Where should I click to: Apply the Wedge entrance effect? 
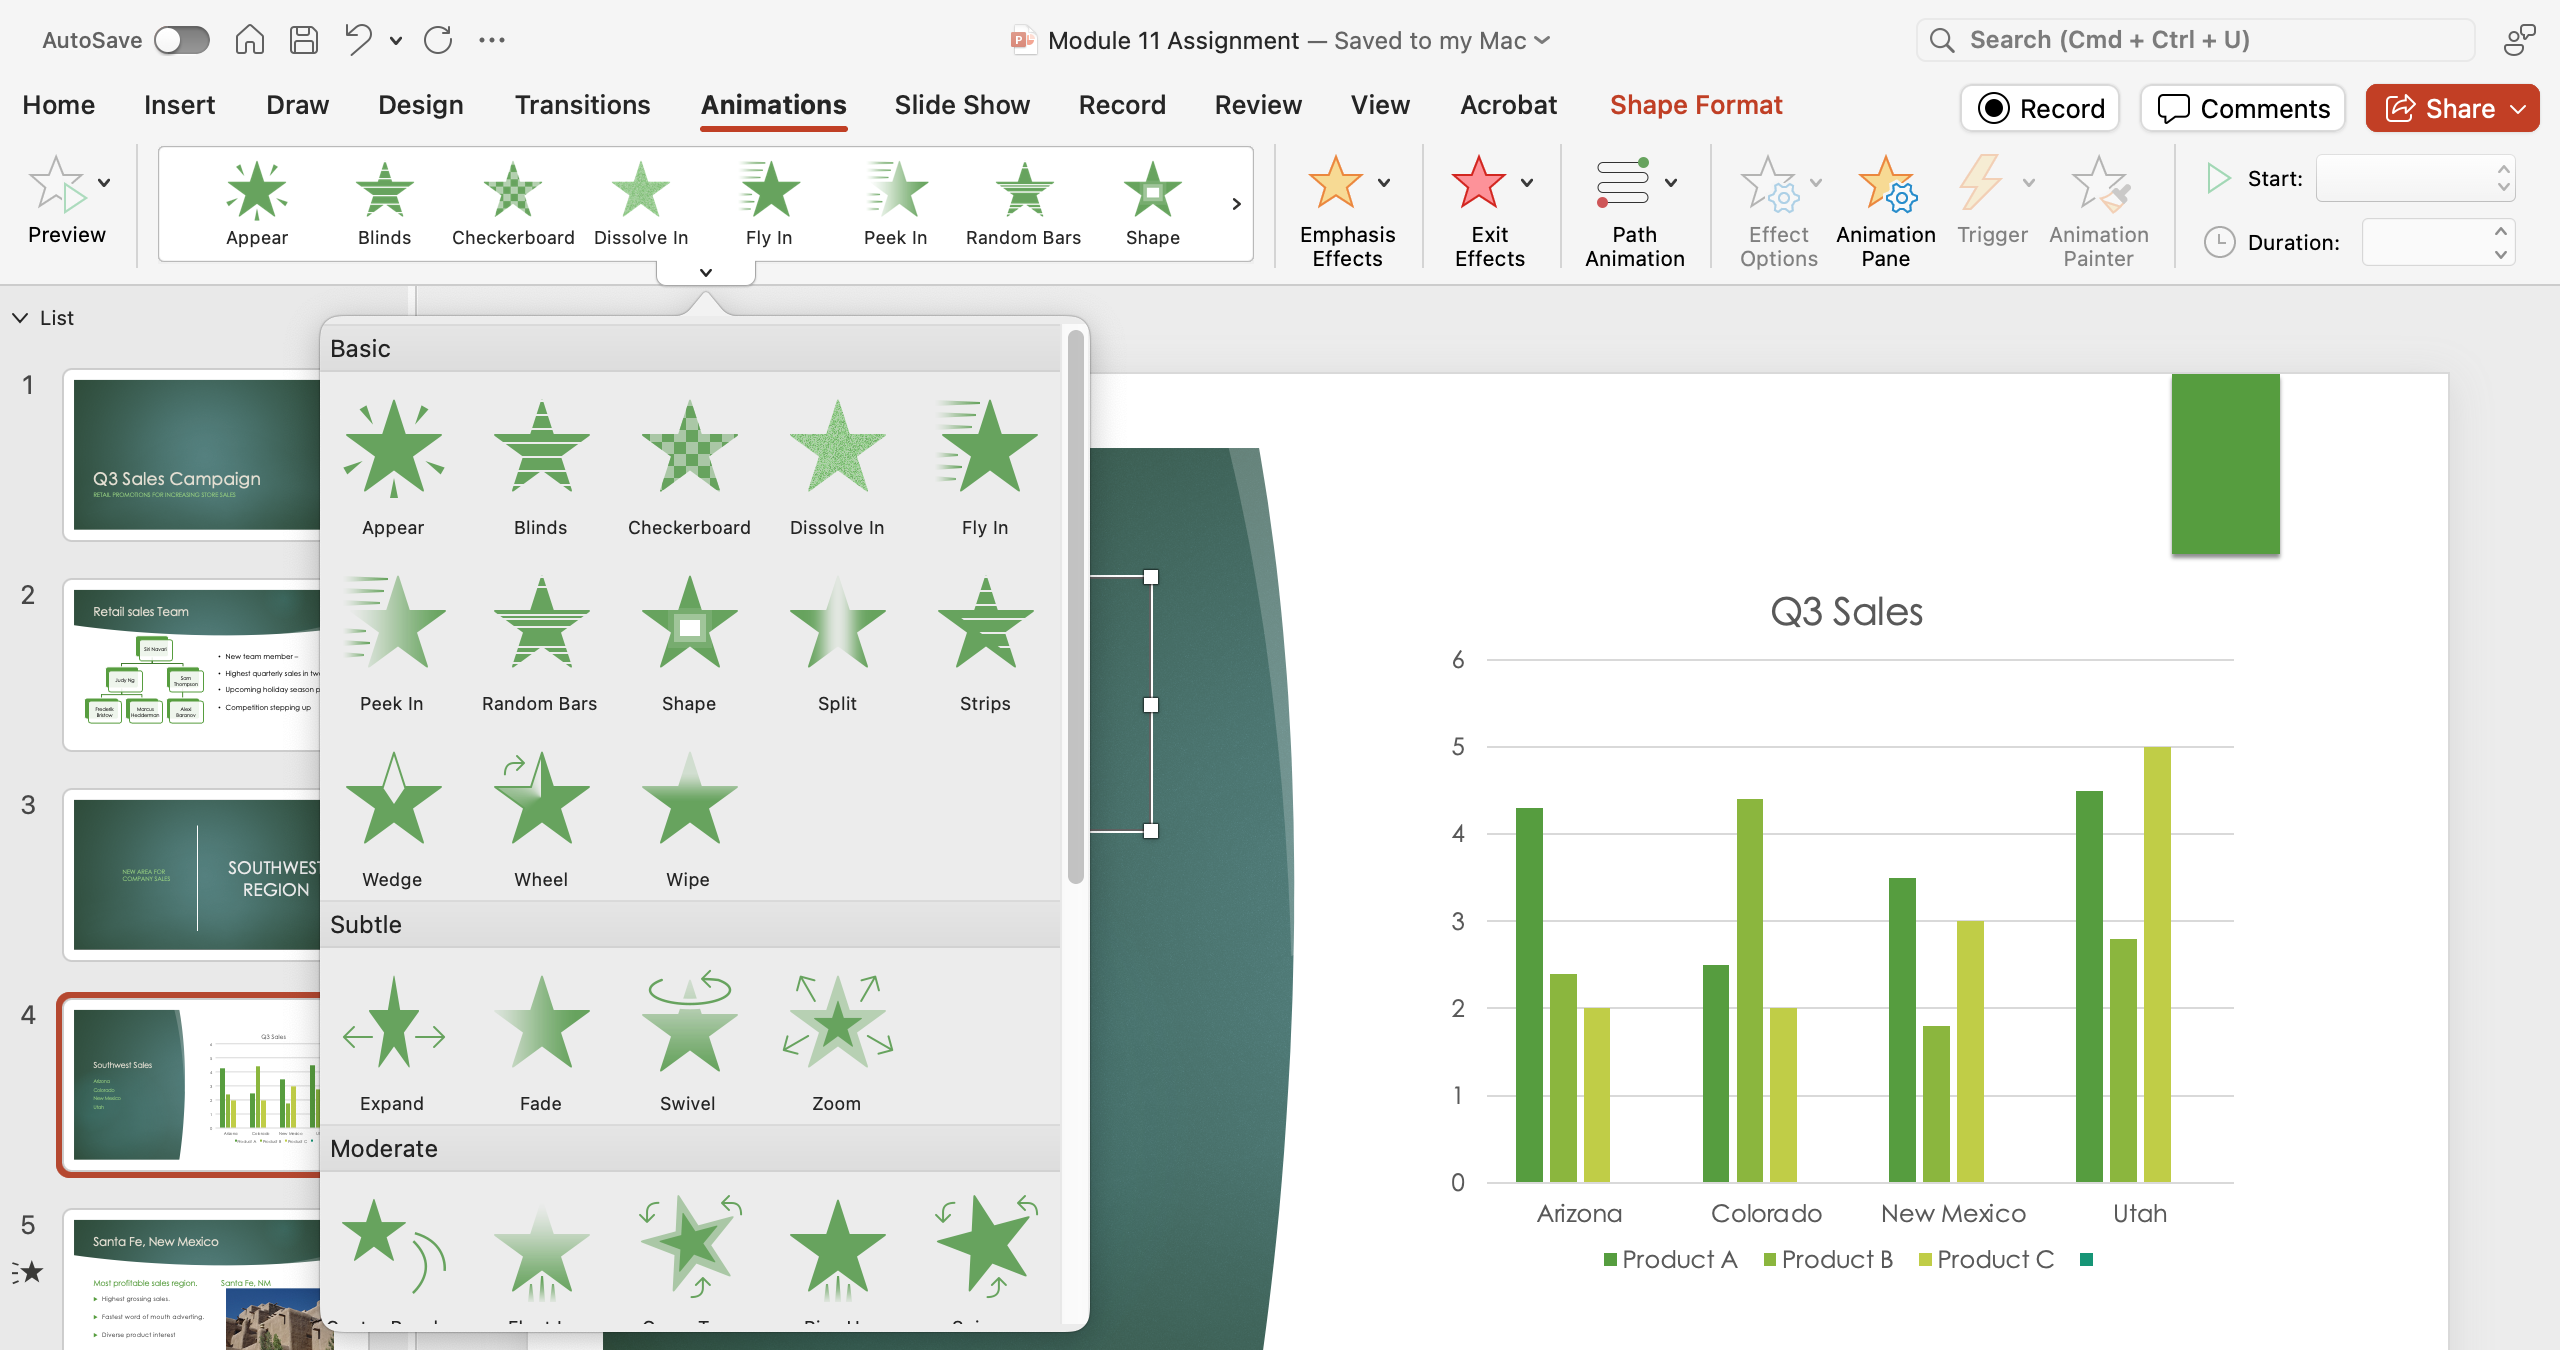pyautogui.click(x=393, y=820)
